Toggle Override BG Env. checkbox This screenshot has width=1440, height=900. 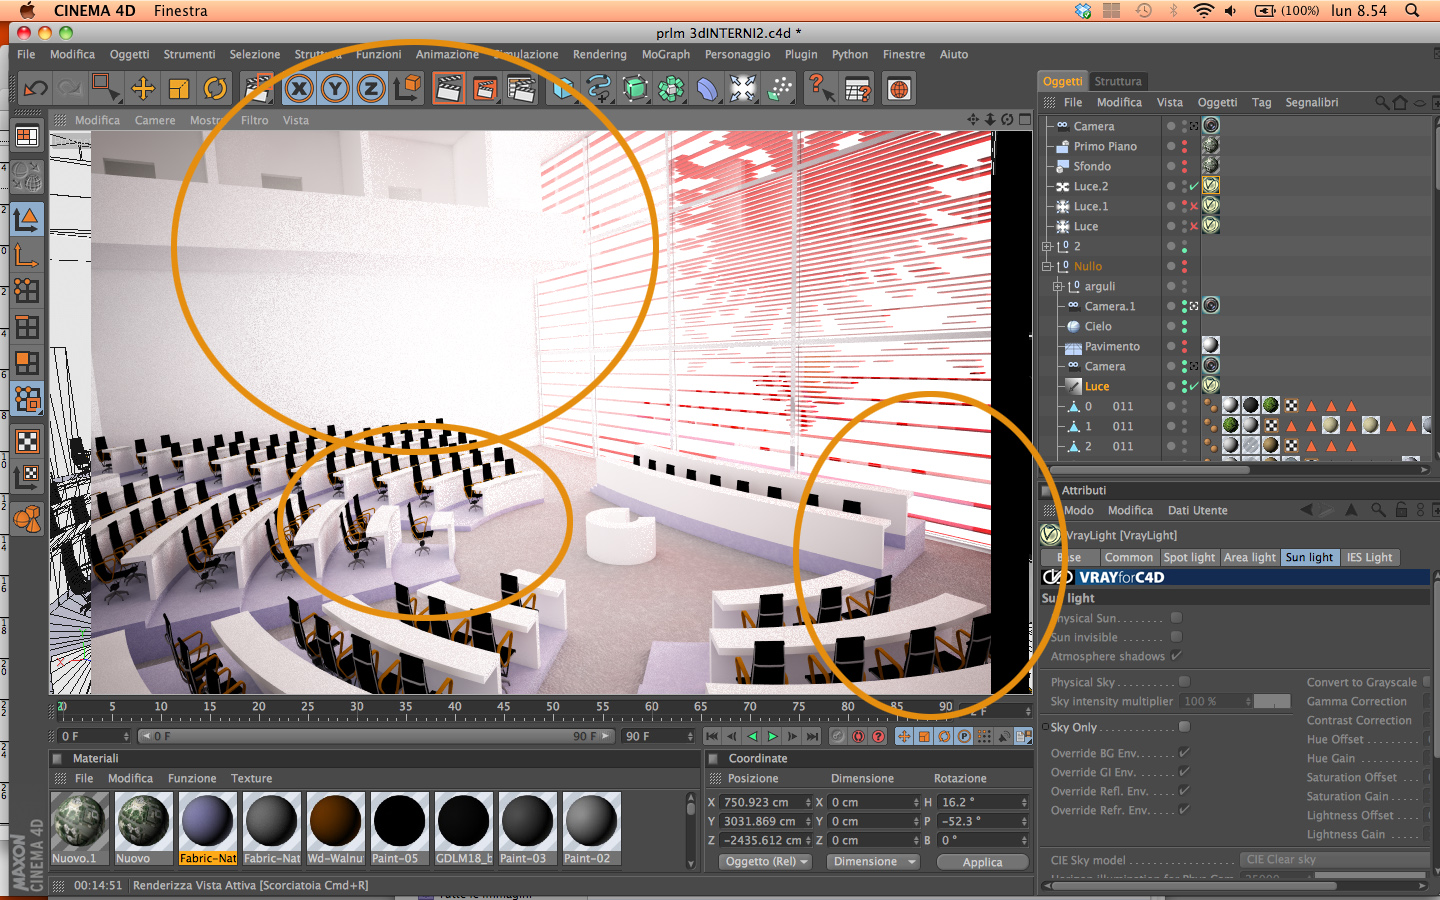click(1184, 753)
